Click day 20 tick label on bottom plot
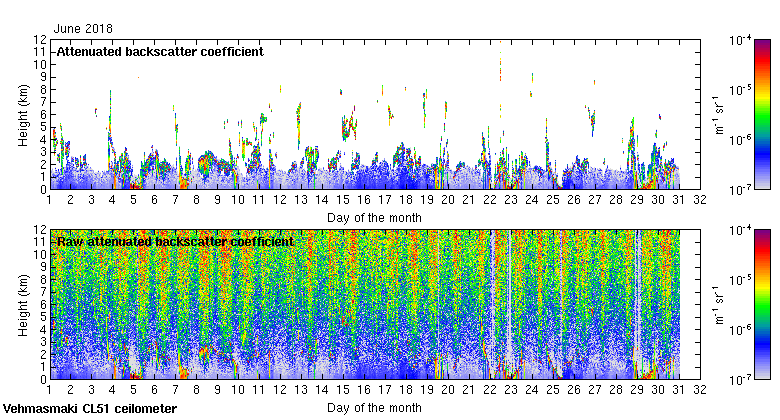Image resolution: width=780 pixels, height=420 pixels. (x=448, y=390)
